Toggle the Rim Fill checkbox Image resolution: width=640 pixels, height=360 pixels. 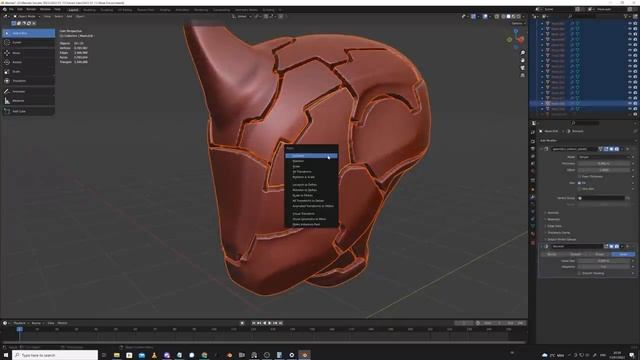click(580, 183)
